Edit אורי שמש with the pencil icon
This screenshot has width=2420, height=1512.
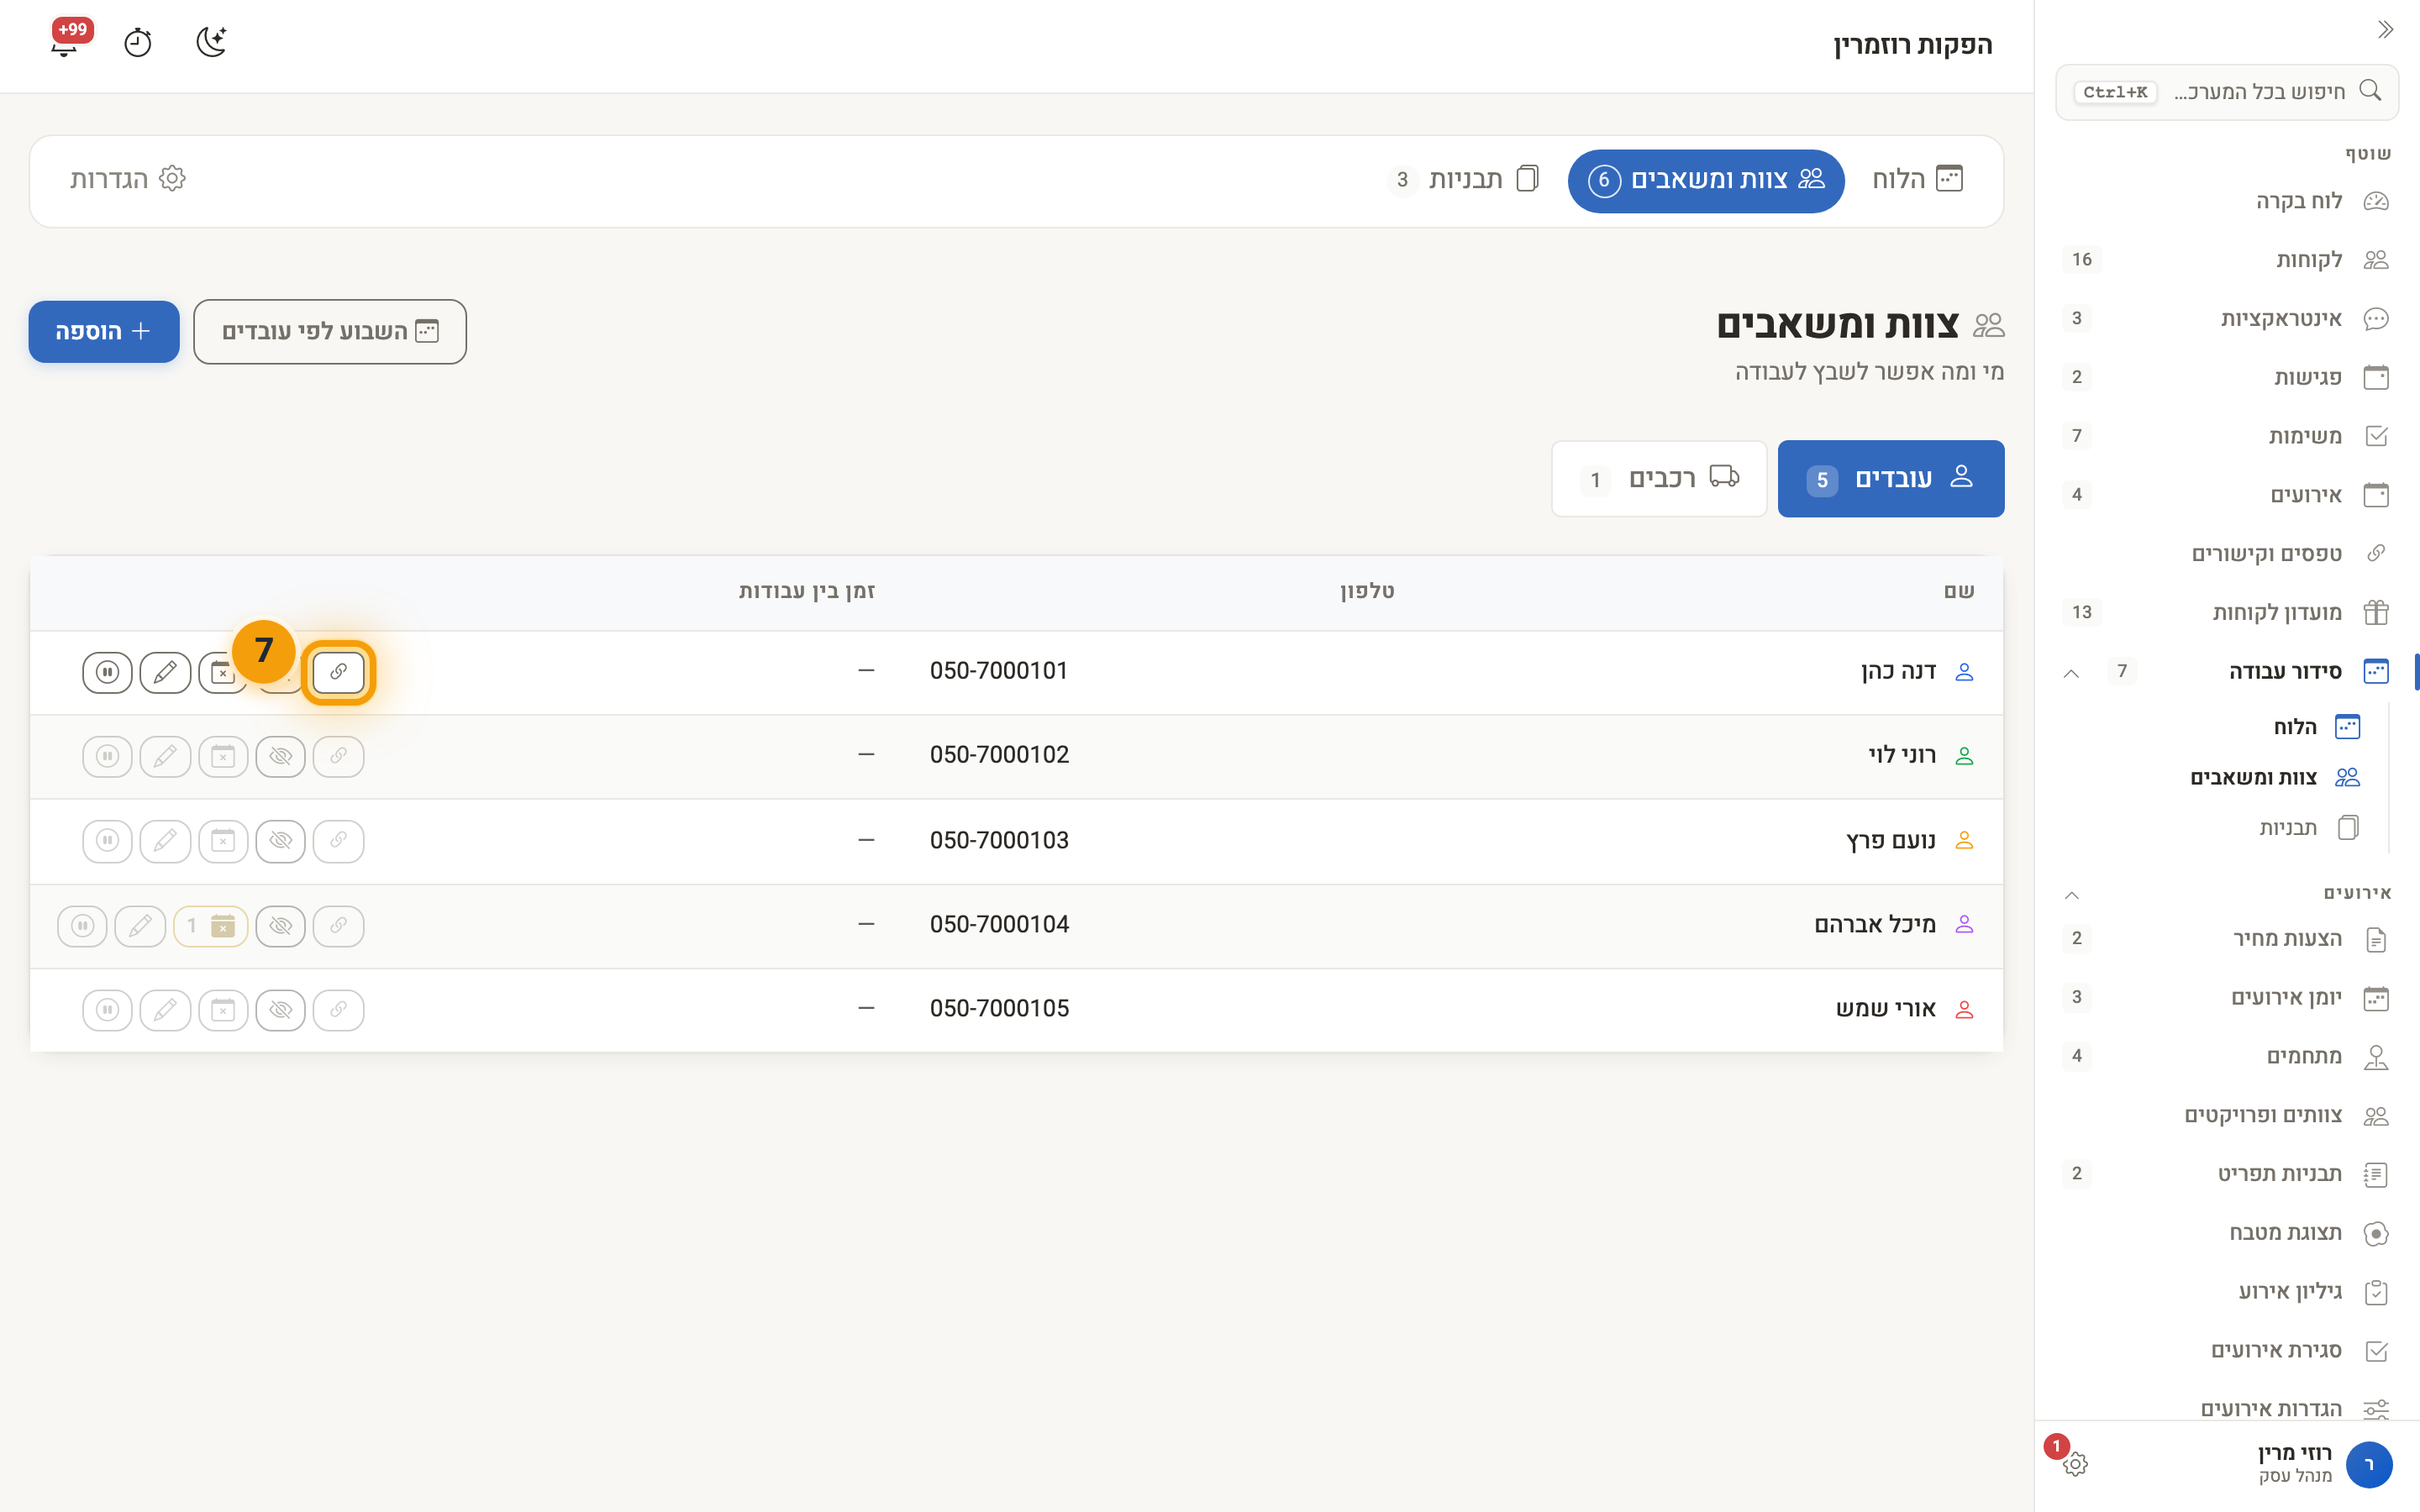[165, 1009]
